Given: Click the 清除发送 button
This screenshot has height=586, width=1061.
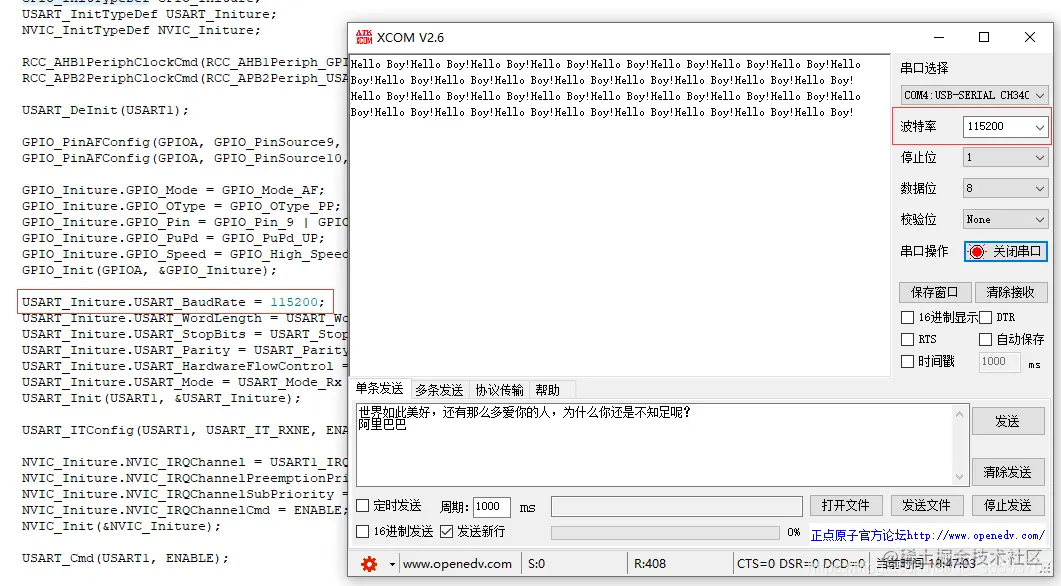Looking at the screenshot, I should click(1008, 472).
